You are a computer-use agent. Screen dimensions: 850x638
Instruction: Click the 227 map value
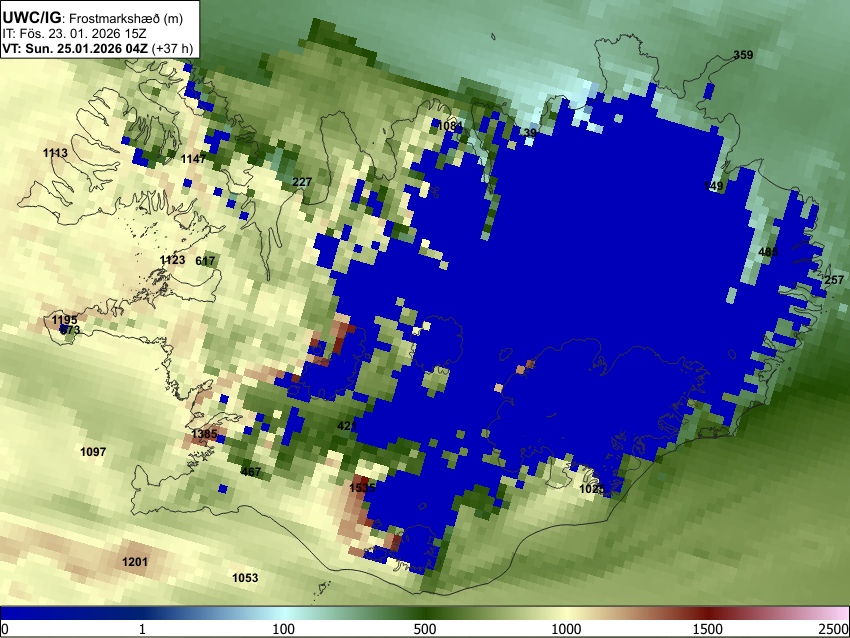(x=302, y=182)
